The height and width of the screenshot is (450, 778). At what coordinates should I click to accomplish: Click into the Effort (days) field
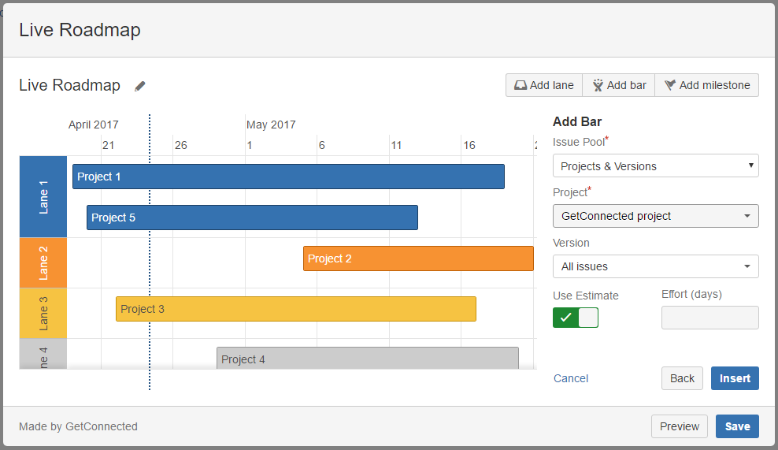(709, 317)
